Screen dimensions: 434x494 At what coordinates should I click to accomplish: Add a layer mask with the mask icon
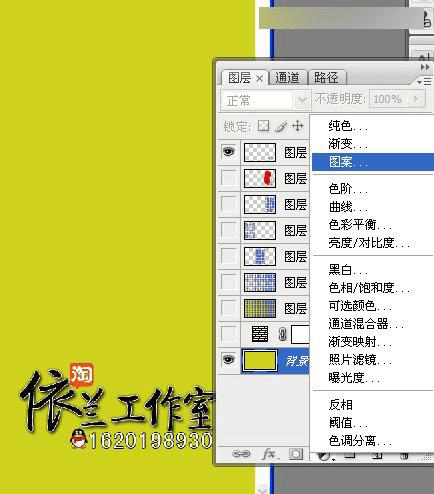(x=296, y=454)
